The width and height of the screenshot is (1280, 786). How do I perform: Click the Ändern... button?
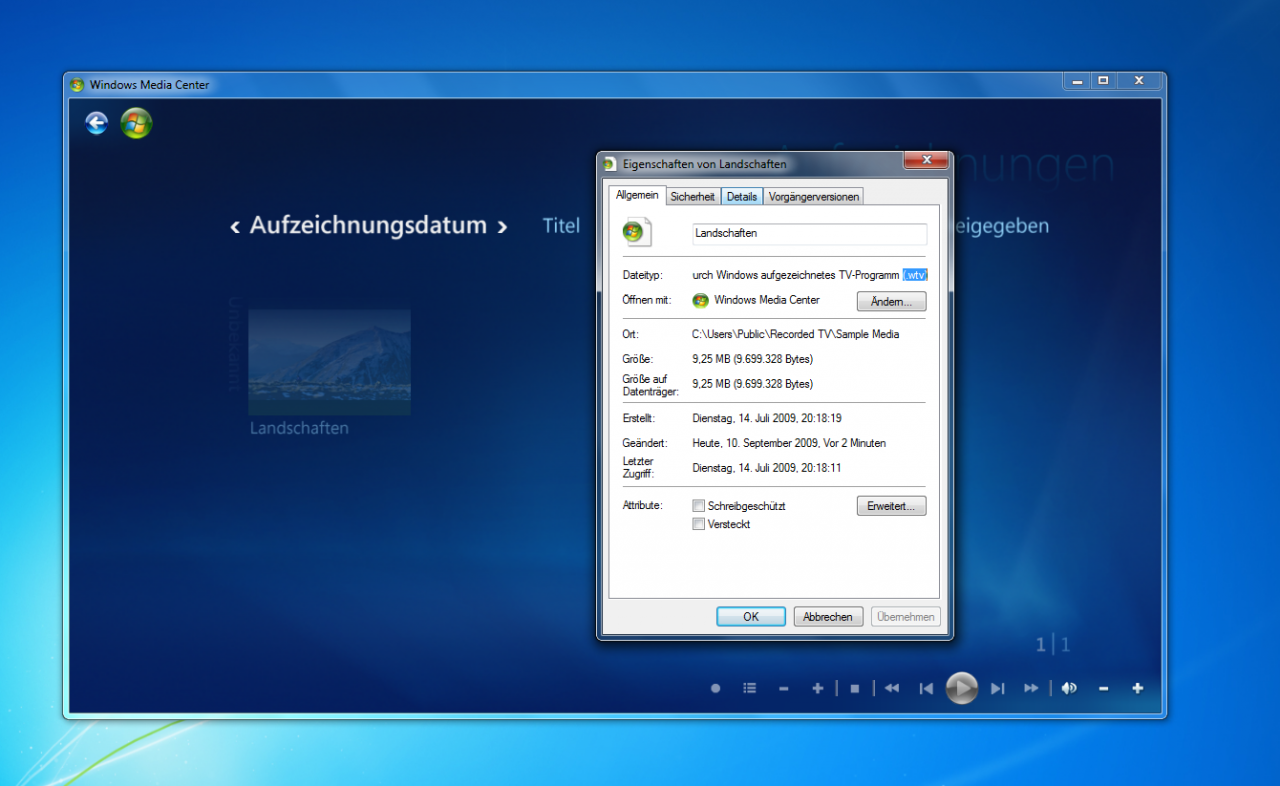point(891,301)
